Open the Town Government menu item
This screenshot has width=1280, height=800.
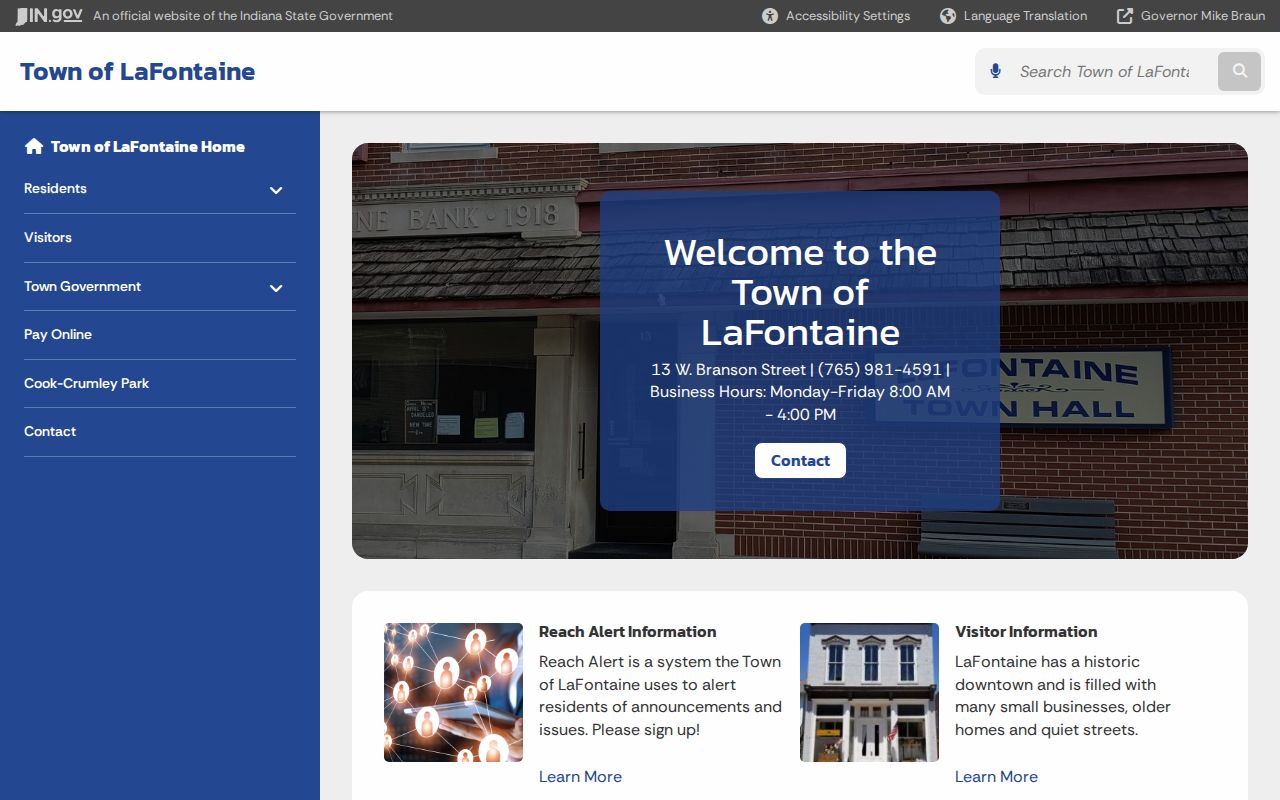tap(82, 286)
